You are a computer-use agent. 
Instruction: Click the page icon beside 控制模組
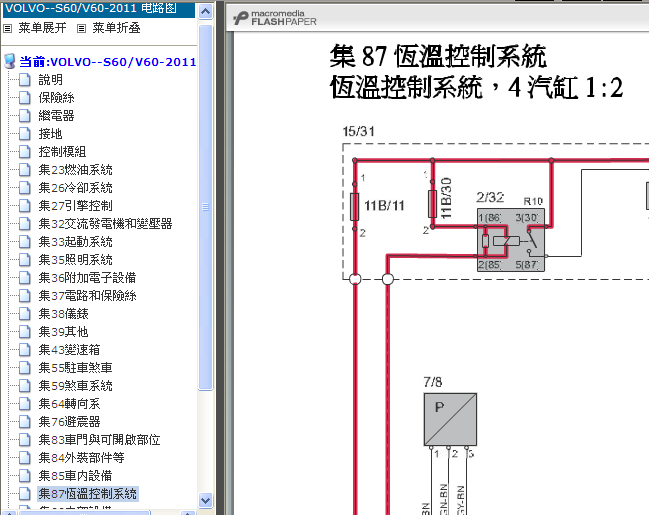click(25, 152)
